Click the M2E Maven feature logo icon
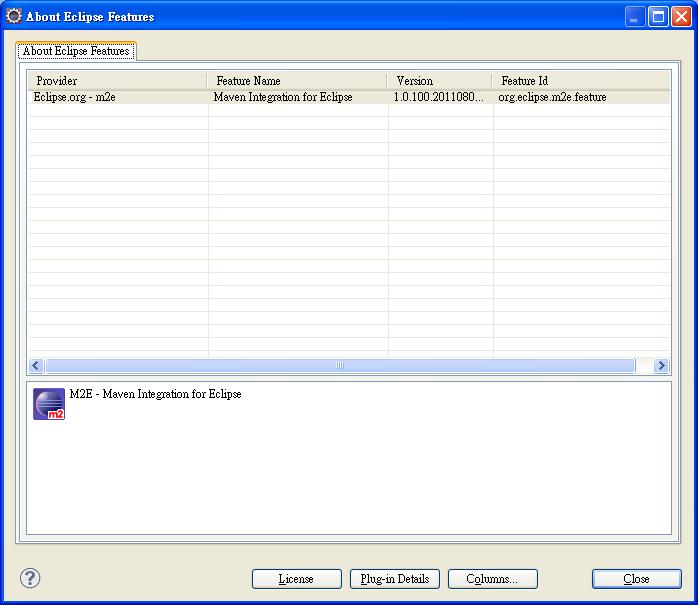698x605 pixels. (49, 404)
